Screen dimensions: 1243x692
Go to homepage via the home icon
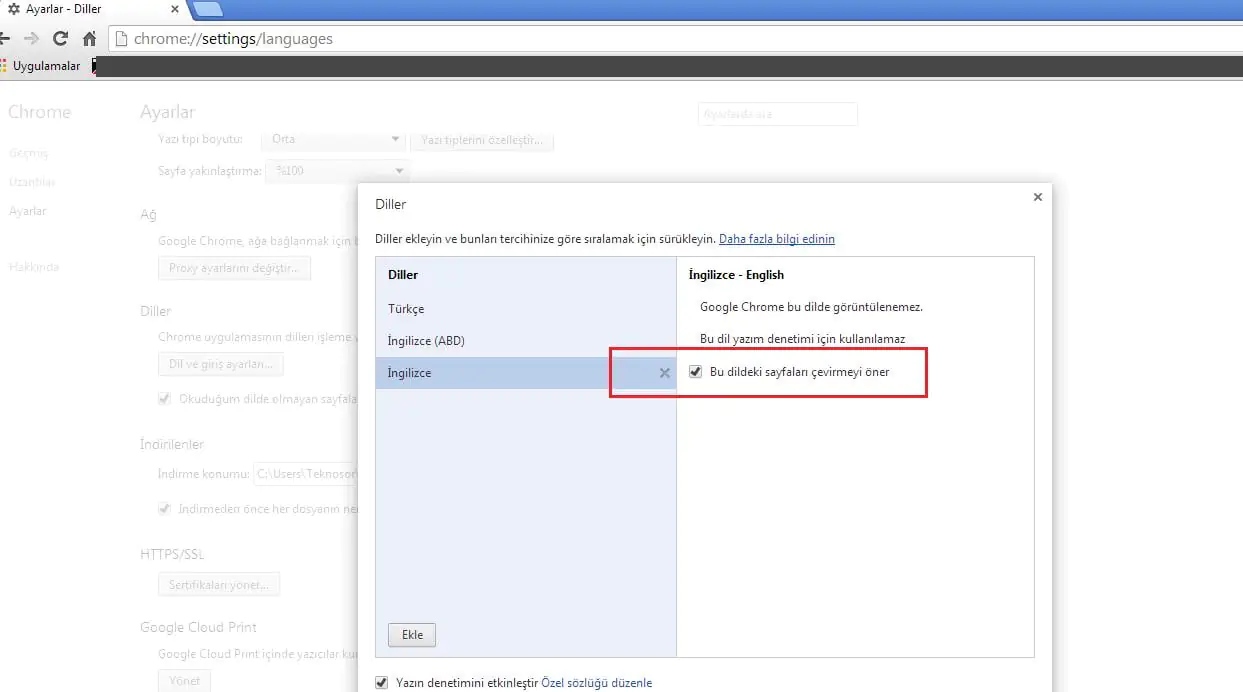click(x=89, y=38)
